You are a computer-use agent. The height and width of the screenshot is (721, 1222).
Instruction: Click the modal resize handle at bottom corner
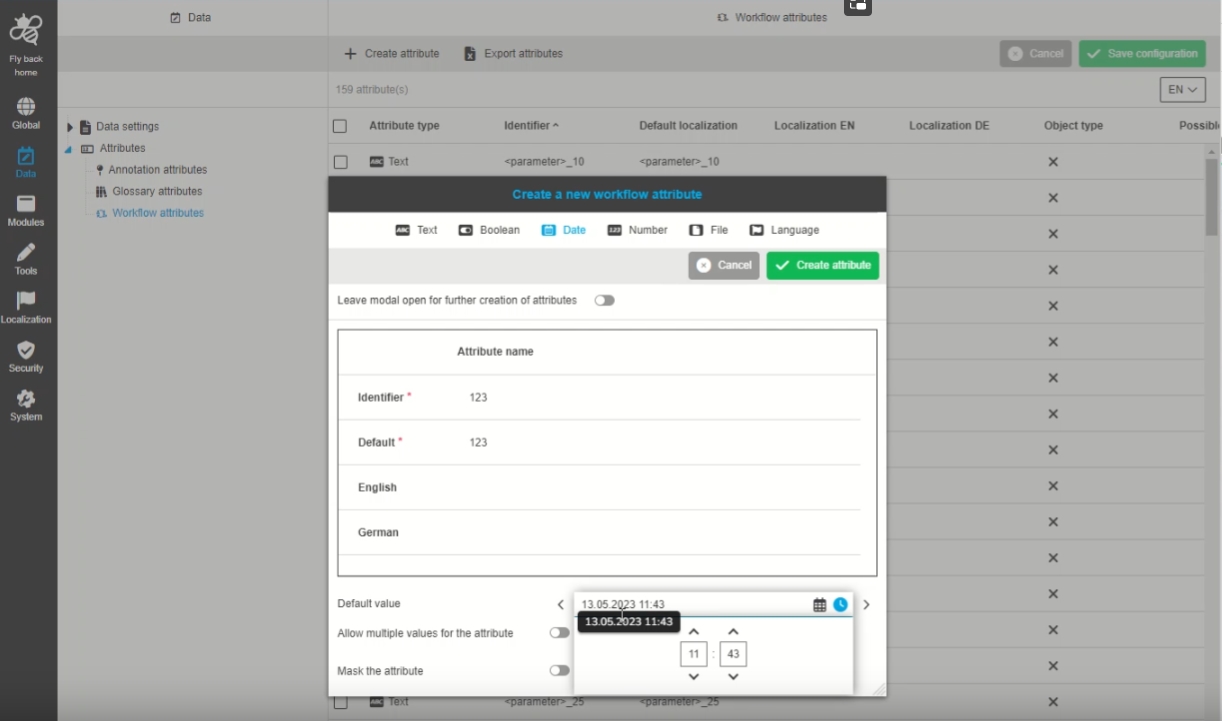click(x=879, y=689)
